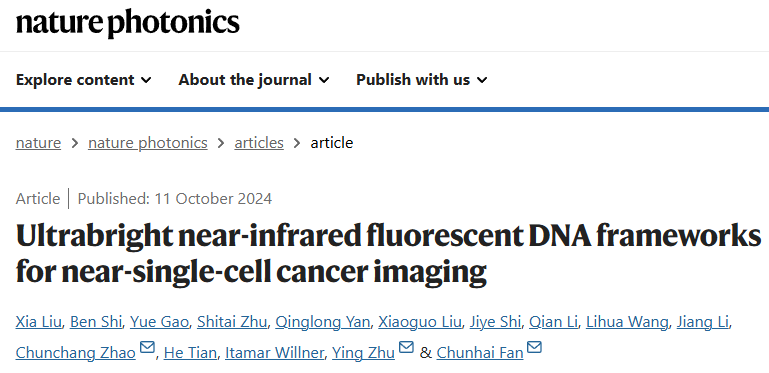Open the About the journal dropdown
The height and width of the screenshot is (373, 769).
(x=254, y=79)
